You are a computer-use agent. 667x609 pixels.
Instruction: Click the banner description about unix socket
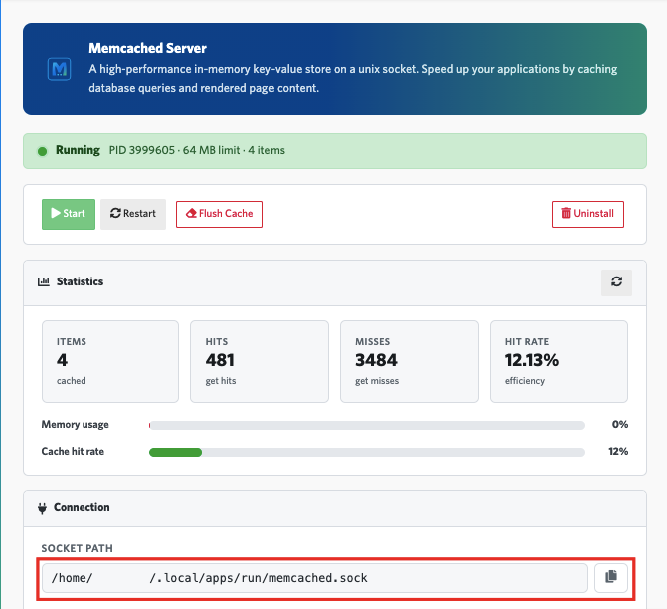[353, 79]
